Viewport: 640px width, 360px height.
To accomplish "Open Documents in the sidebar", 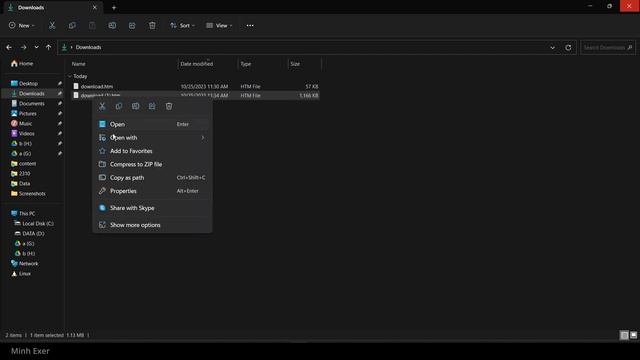I will (x=33, y=104).
